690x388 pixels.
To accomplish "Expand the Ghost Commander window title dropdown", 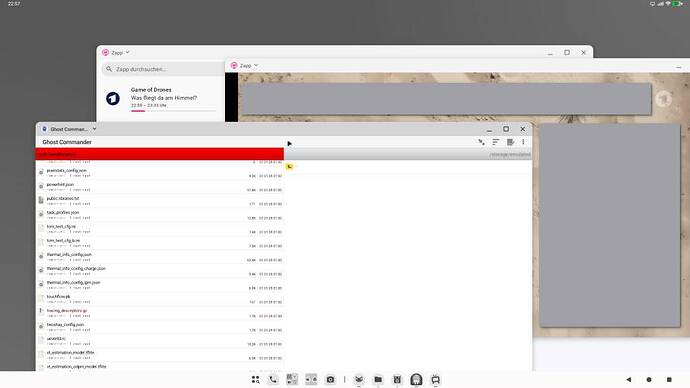I will click(95, 129).
